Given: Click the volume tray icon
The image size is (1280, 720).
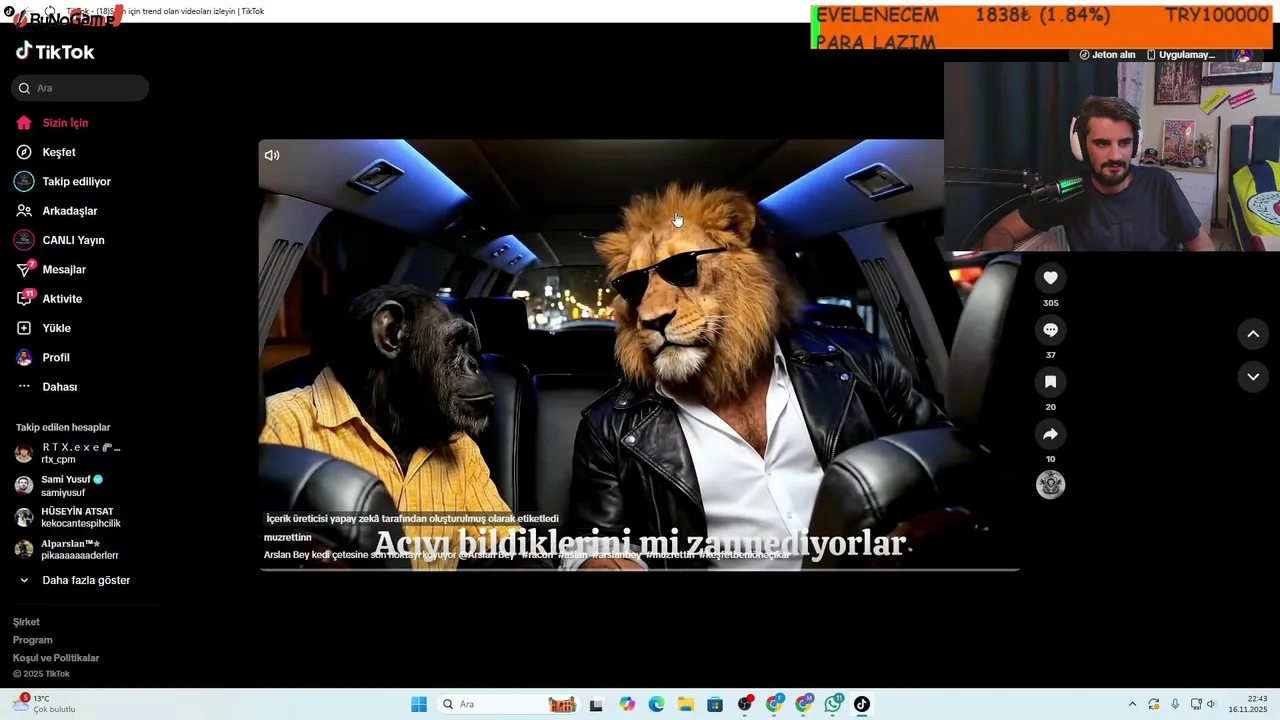Looking at the screenshot, I should tap(1211, 704).
